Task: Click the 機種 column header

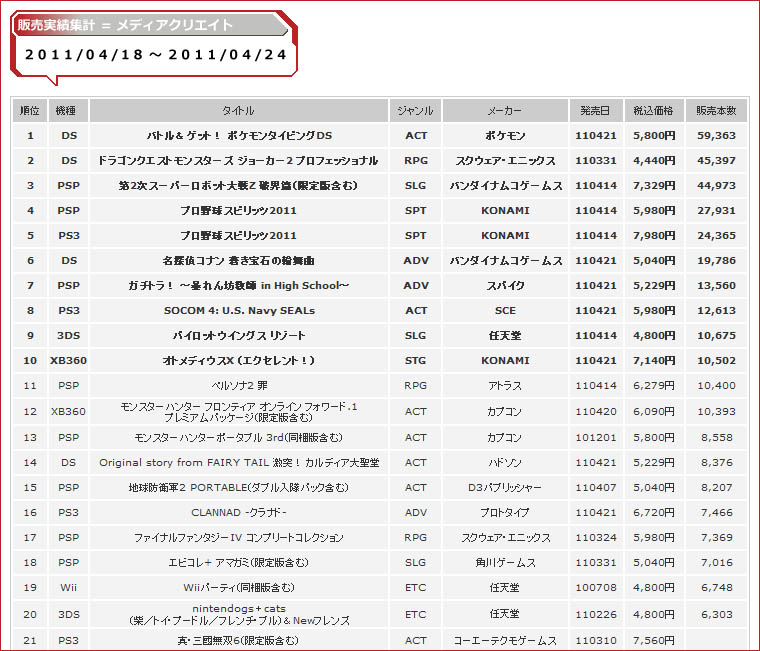Action: tap(68, 111)
